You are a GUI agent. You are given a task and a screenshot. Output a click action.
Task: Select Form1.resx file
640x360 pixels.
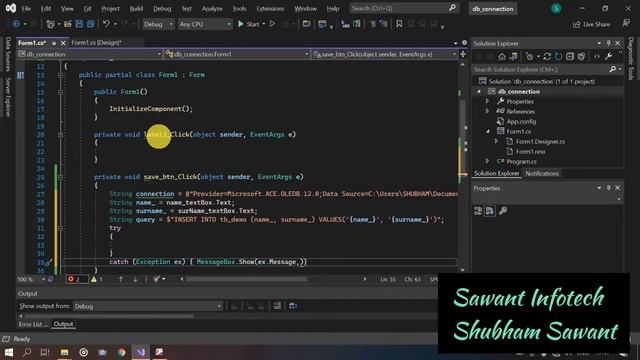click(530, 151)
